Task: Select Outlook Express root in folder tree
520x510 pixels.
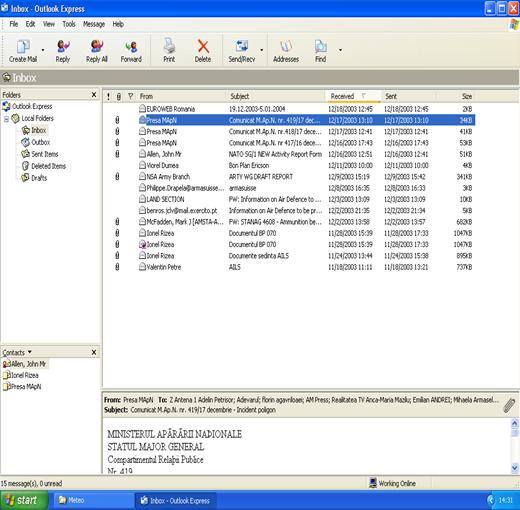Action: (27, 106)
